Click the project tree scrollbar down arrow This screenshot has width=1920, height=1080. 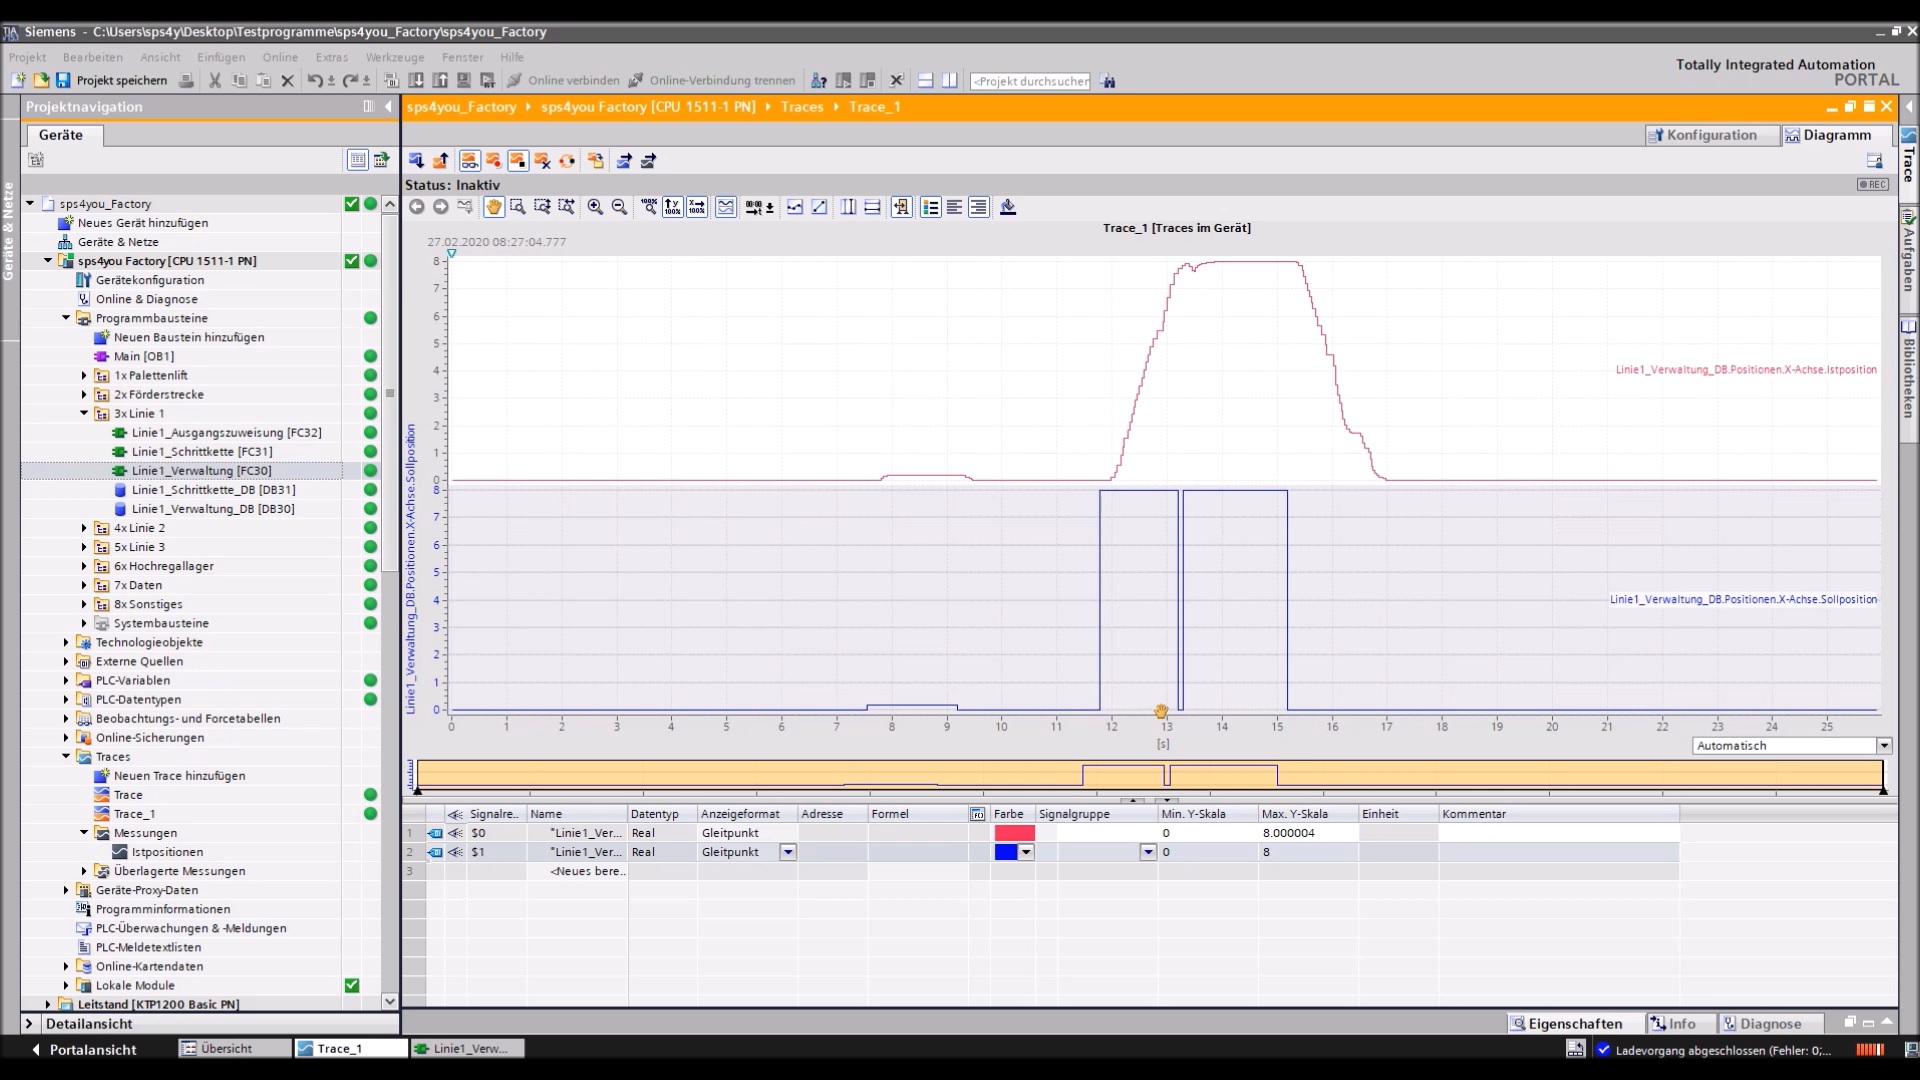pyautogui.click(x=390, y=1001)
